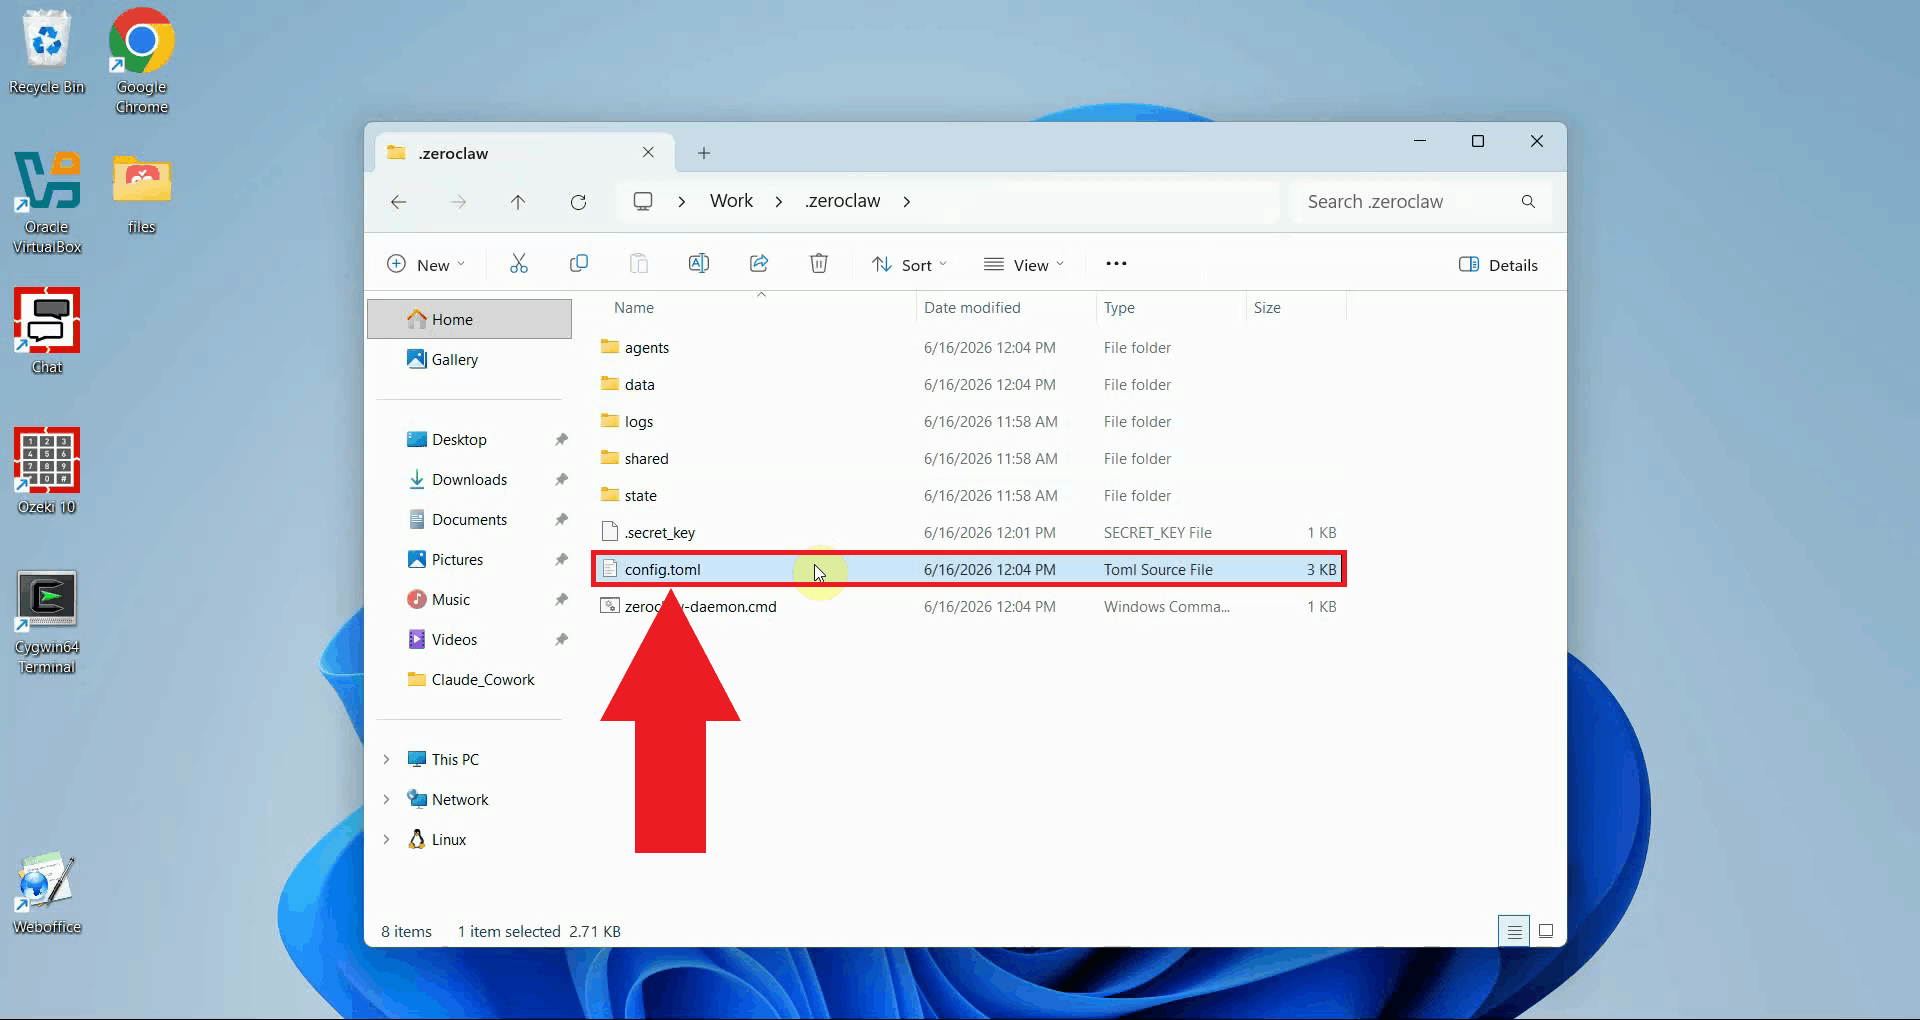
Task: Click chevron before Work in address bar
Action: 681,202
